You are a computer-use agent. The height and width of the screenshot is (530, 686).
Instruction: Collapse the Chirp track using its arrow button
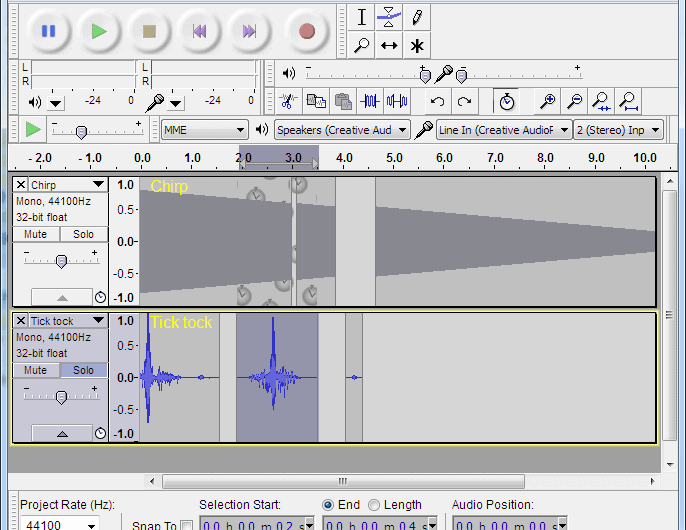coord(62,298)
